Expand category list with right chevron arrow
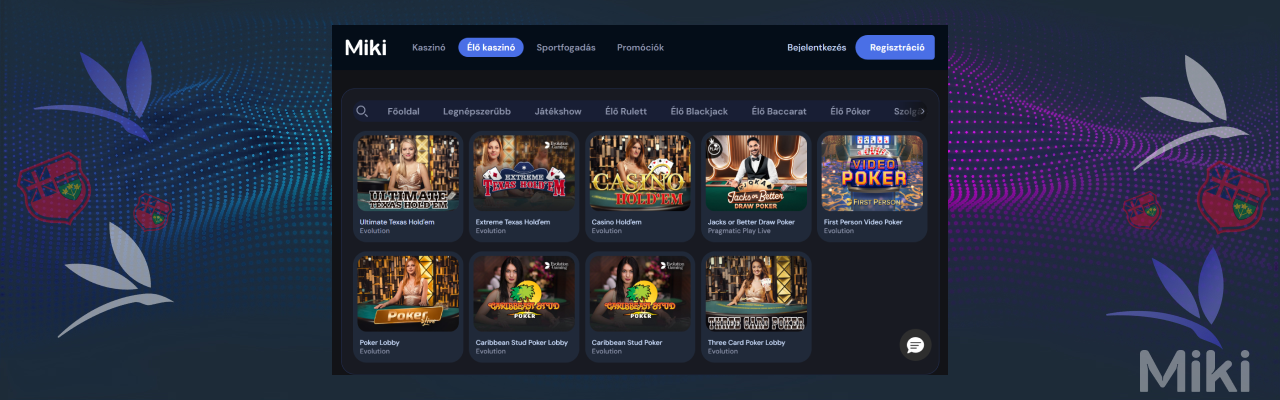 click(922, 111)
